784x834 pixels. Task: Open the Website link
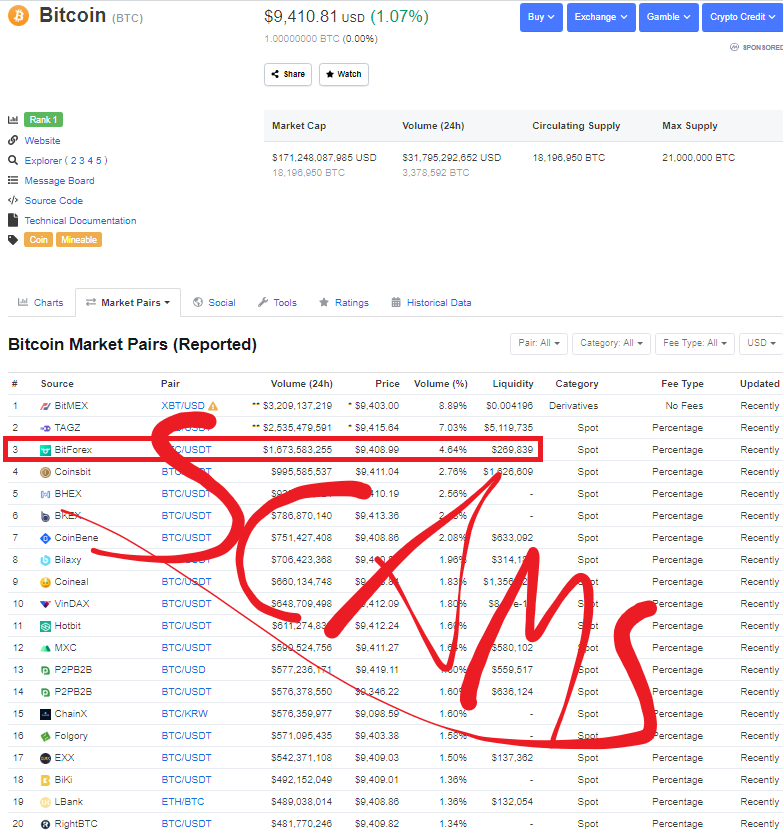[x=43, y=140]
